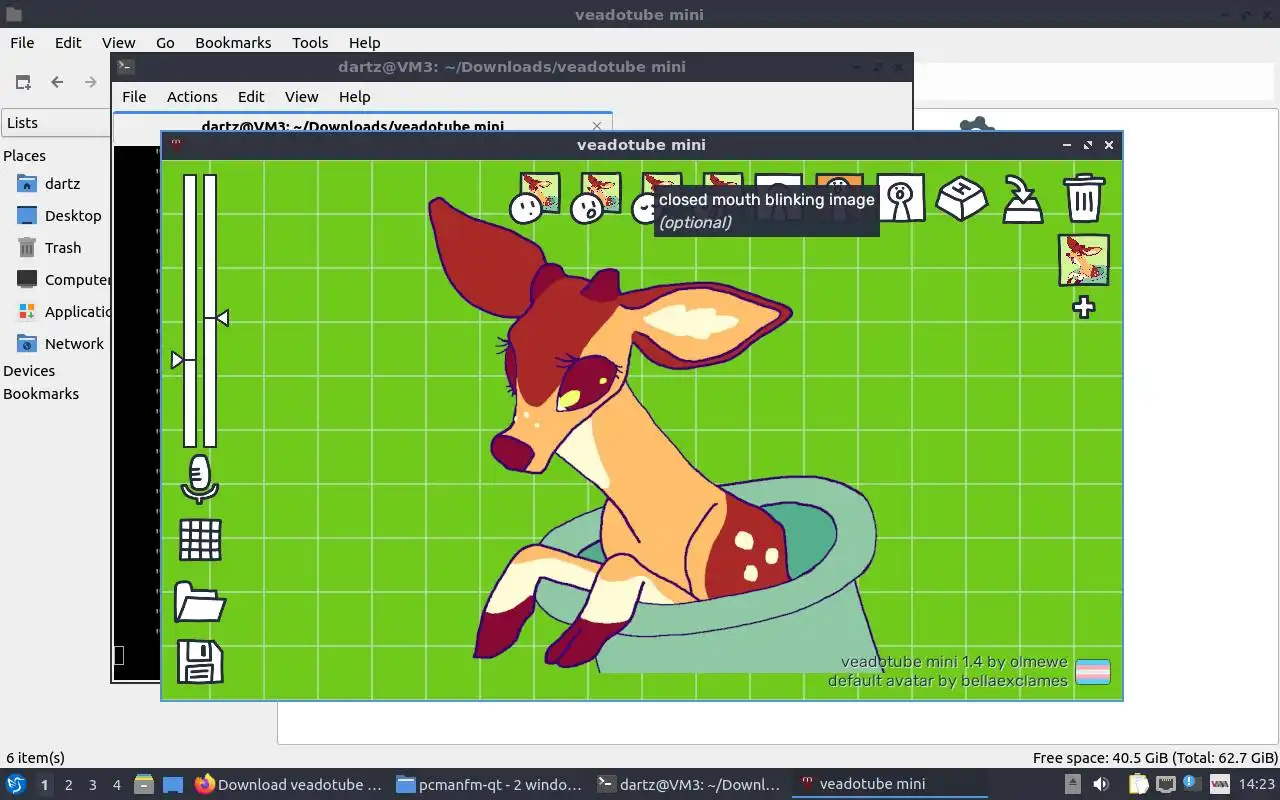Open the keyhole figure effects icon
Viewport: 1280px width, 800px height.
[x=901, y=197]
